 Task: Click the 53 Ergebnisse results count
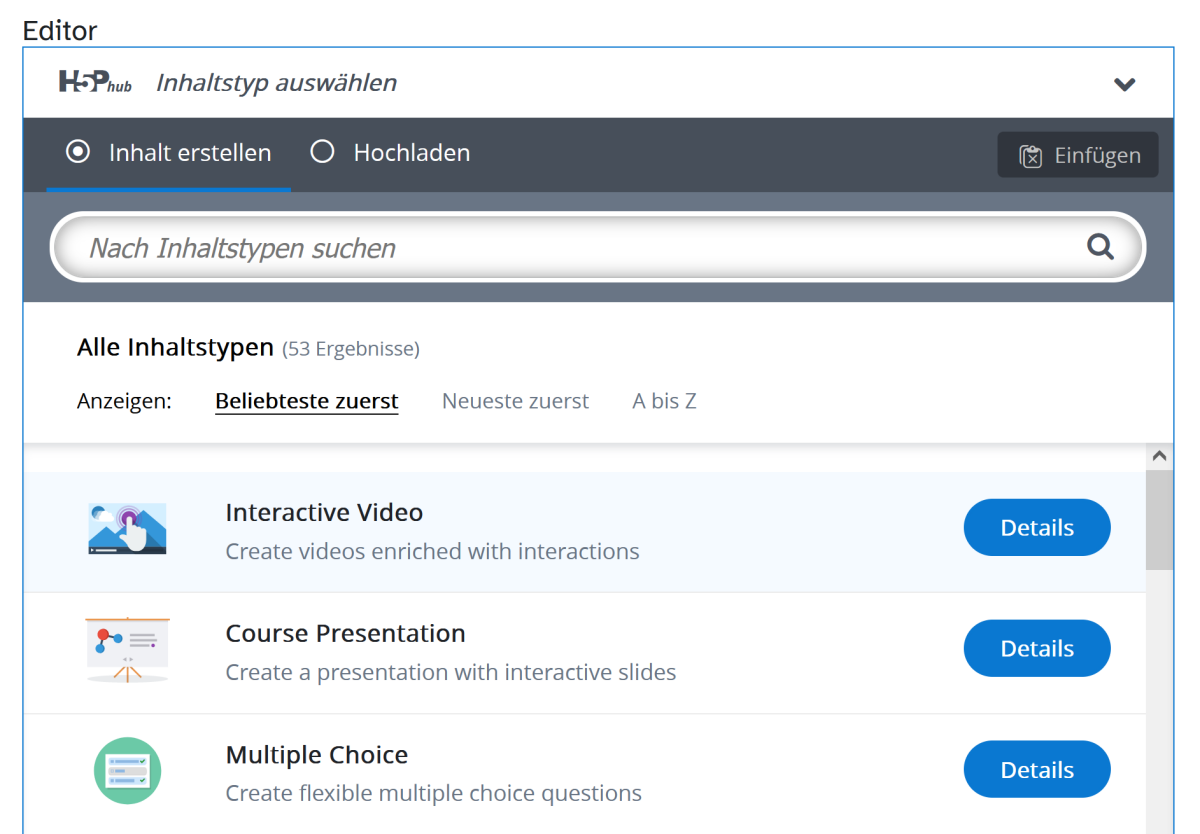351,349
